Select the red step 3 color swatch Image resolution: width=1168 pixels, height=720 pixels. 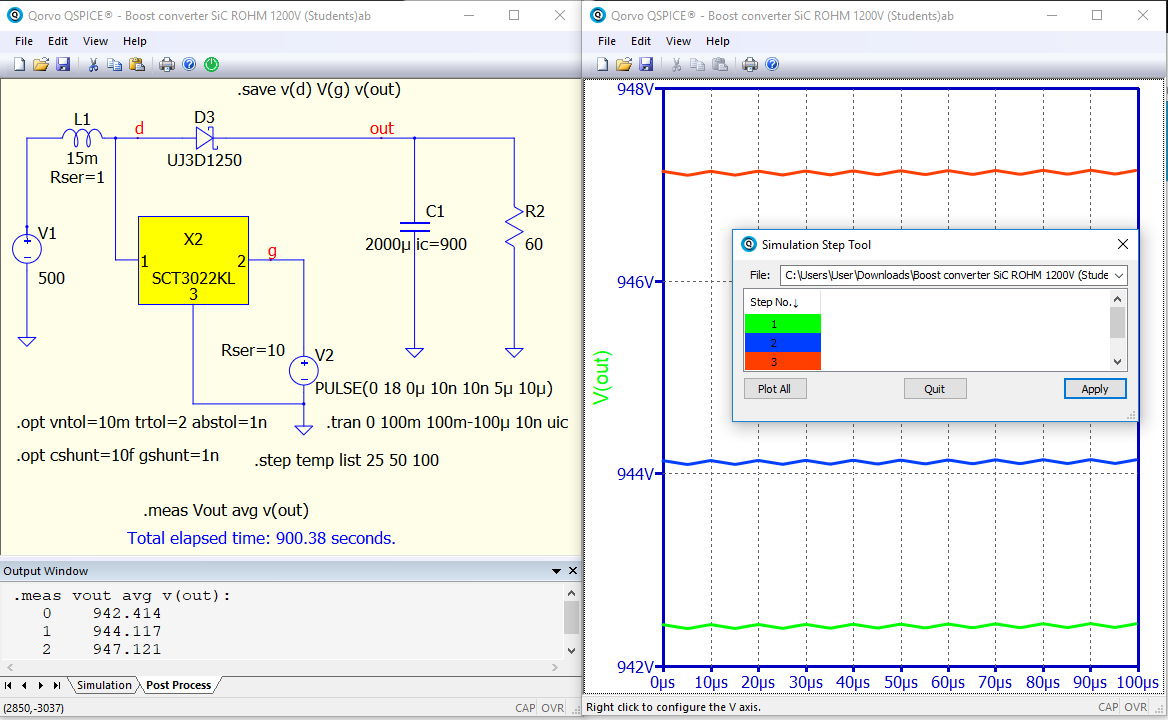(x=783, y=361)
